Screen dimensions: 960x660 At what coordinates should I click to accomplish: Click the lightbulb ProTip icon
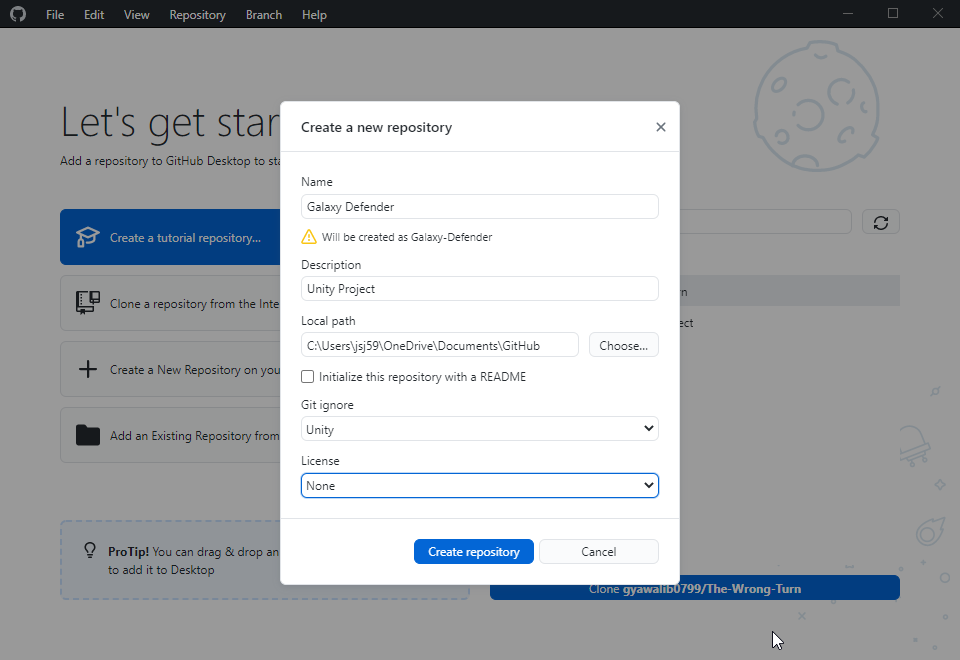(x=88, y=551)
